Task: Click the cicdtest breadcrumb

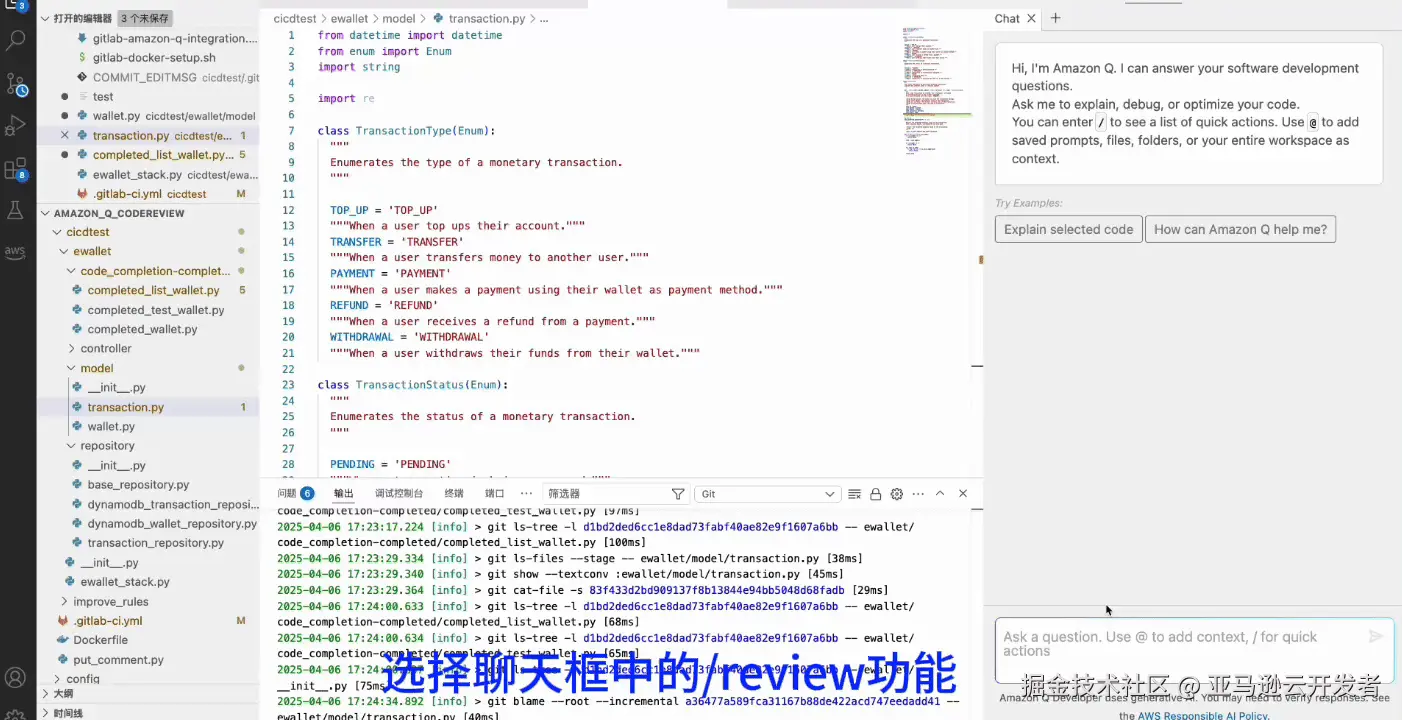Action: pyautogui.click(x=296, y=18)
